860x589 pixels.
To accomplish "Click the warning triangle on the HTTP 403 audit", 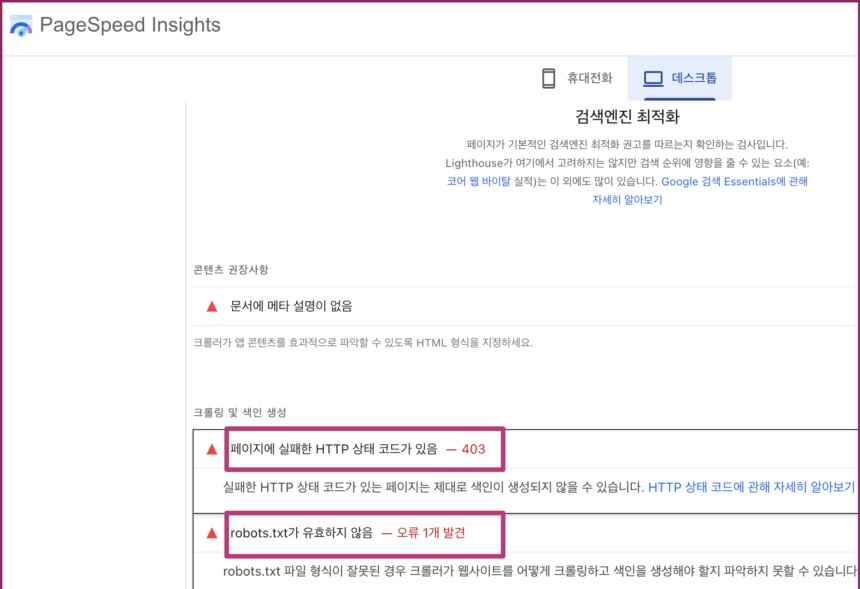I will (x=210, y=449).
